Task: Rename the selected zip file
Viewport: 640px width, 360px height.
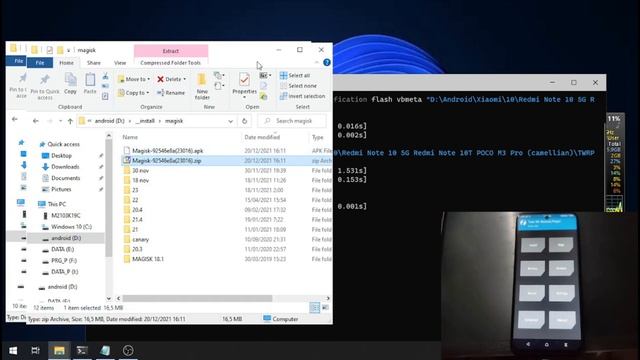Action: coord(171,93)
